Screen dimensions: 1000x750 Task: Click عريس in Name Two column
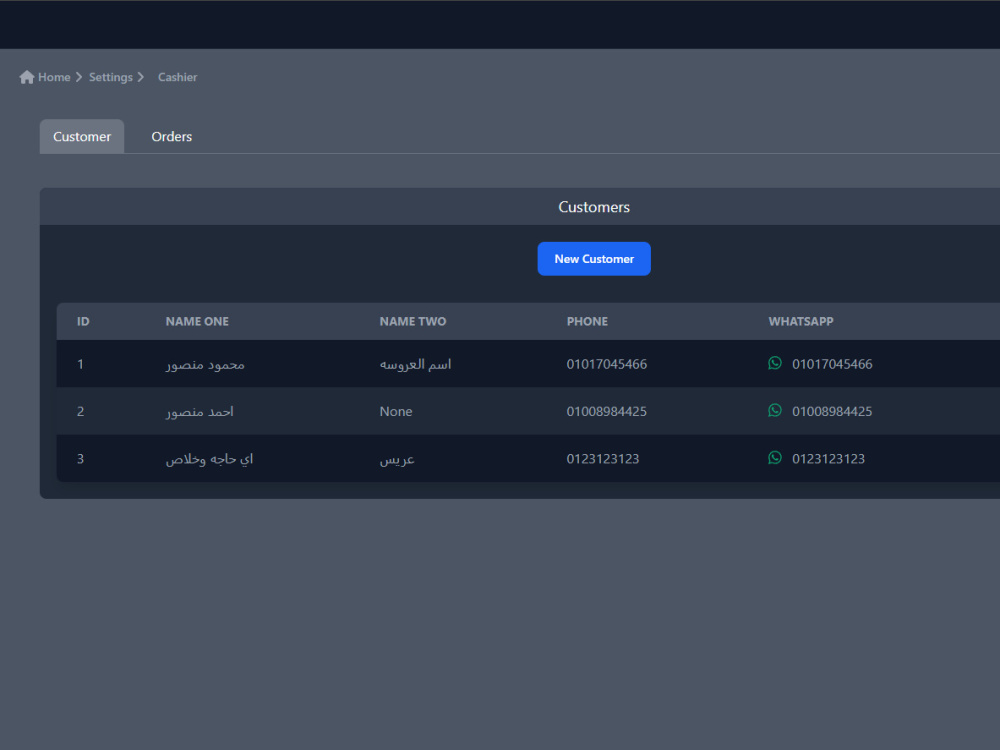pyautogui.click(x=397, y=459)
